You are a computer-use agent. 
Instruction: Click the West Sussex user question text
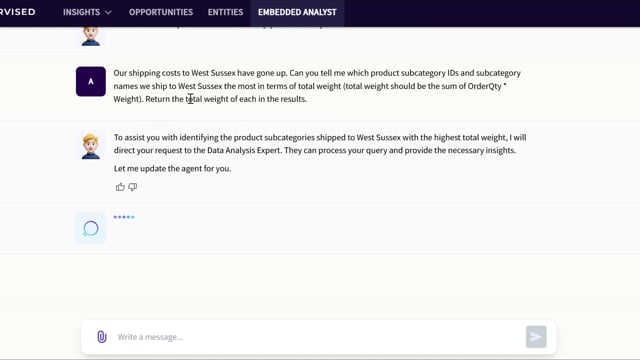click(x=317, y=86)
